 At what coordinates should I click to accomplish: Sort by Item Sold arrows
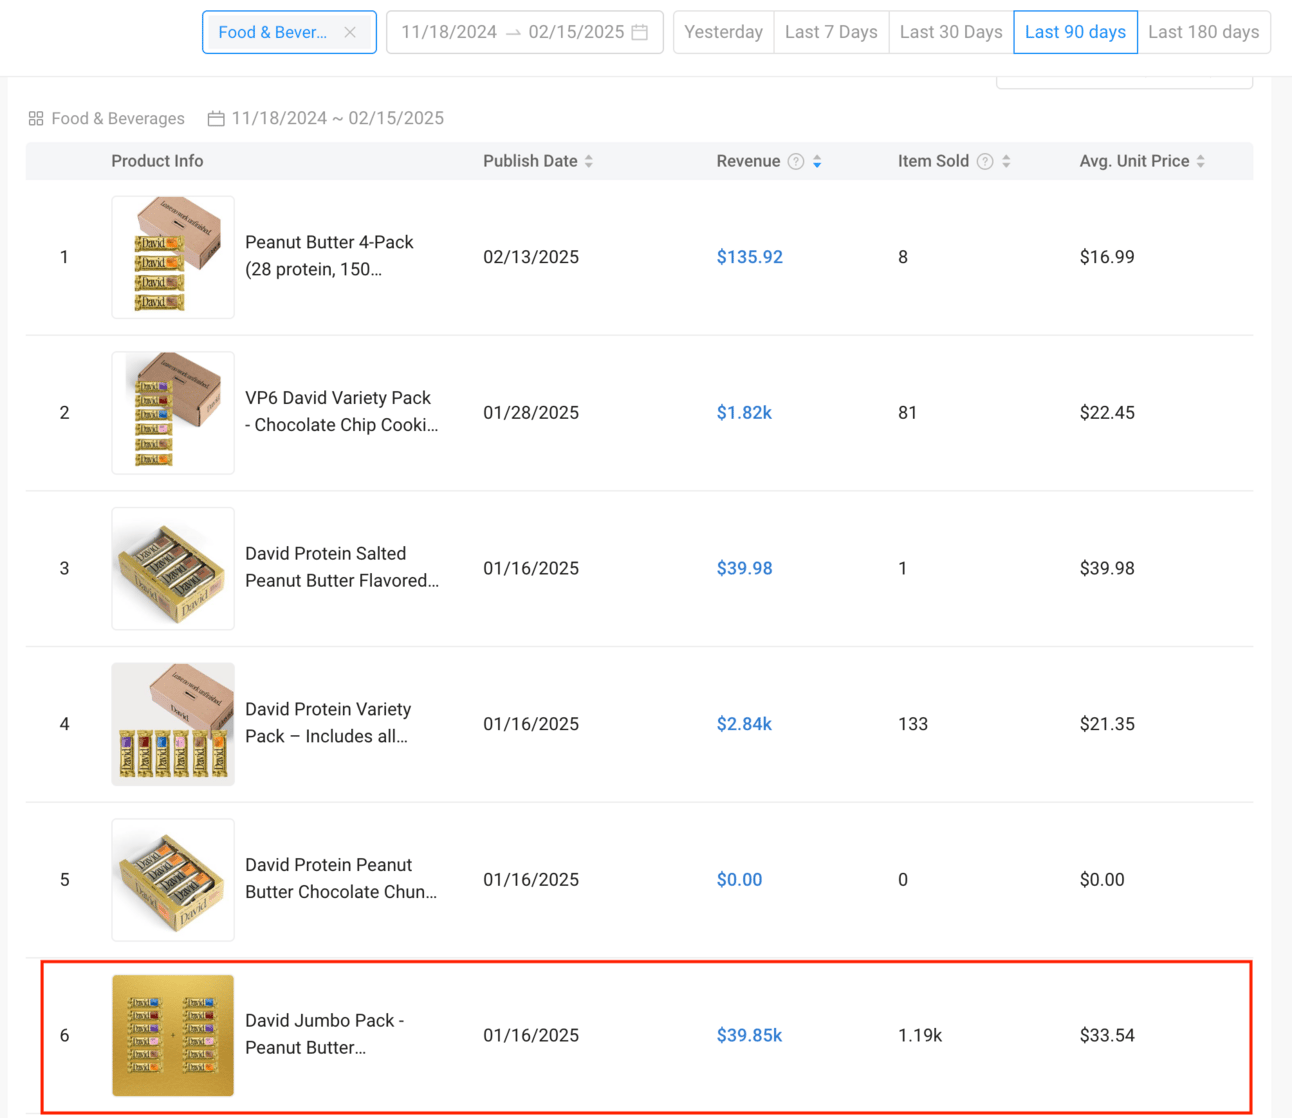coord(1006,161)
